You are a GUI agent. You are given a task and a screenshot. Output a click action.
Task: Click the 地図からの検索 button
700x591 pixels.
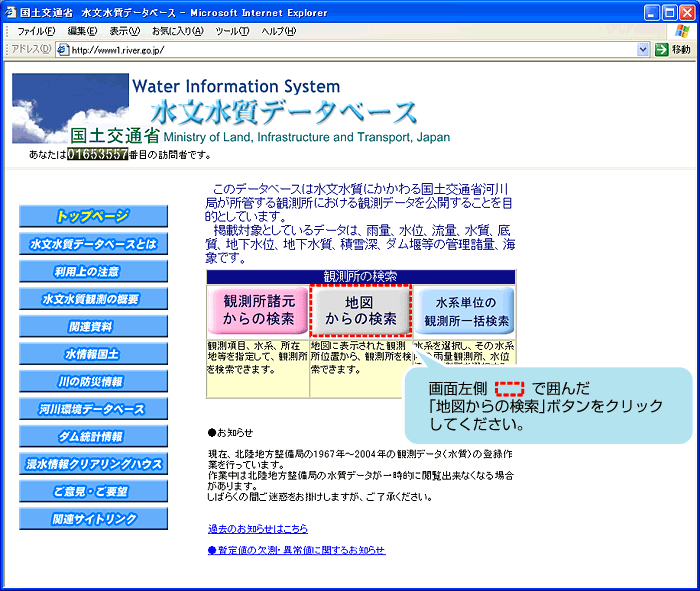(x=360, y=311)
